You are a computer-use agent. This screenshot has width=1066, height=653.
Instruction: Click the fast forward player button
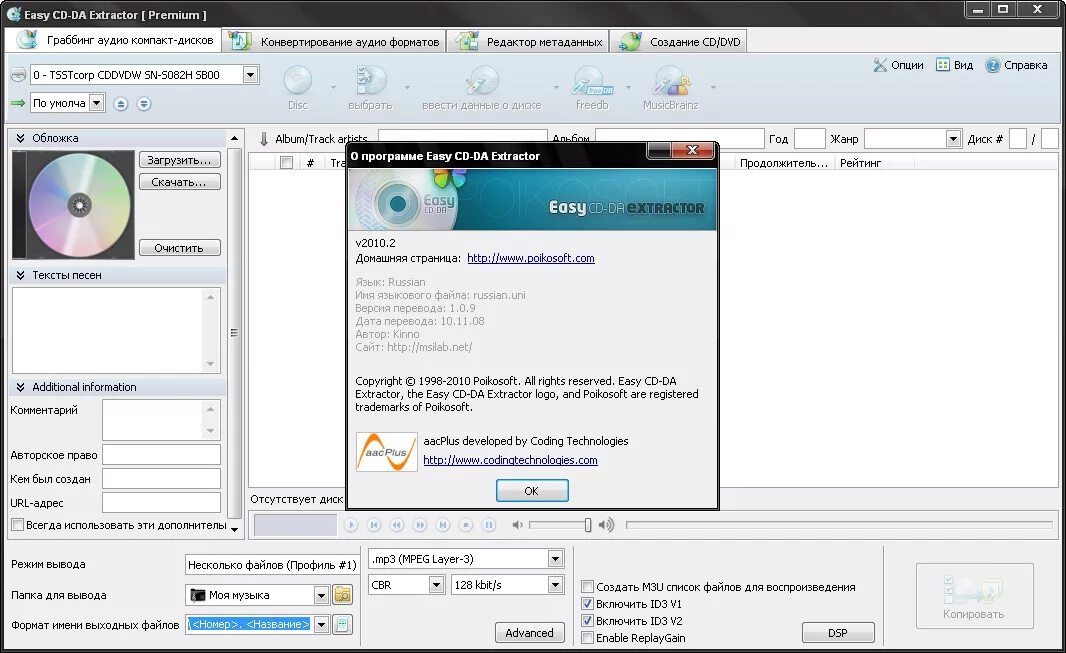tap(420, 525)
